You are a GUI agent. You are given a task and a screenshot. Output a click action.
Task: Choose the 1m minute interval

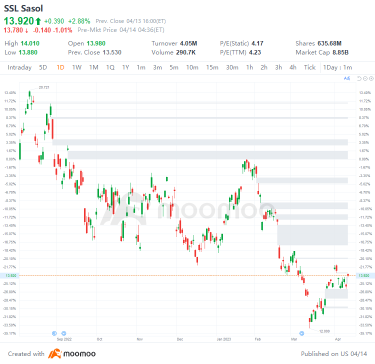pos(141,68)
